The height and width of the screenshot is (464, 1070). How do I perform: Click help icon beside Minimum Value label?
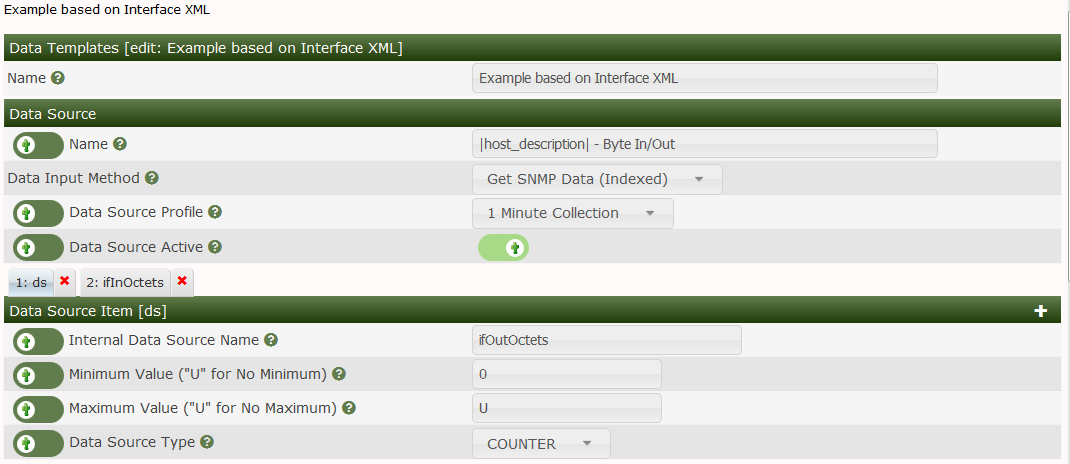pos(339,374)
